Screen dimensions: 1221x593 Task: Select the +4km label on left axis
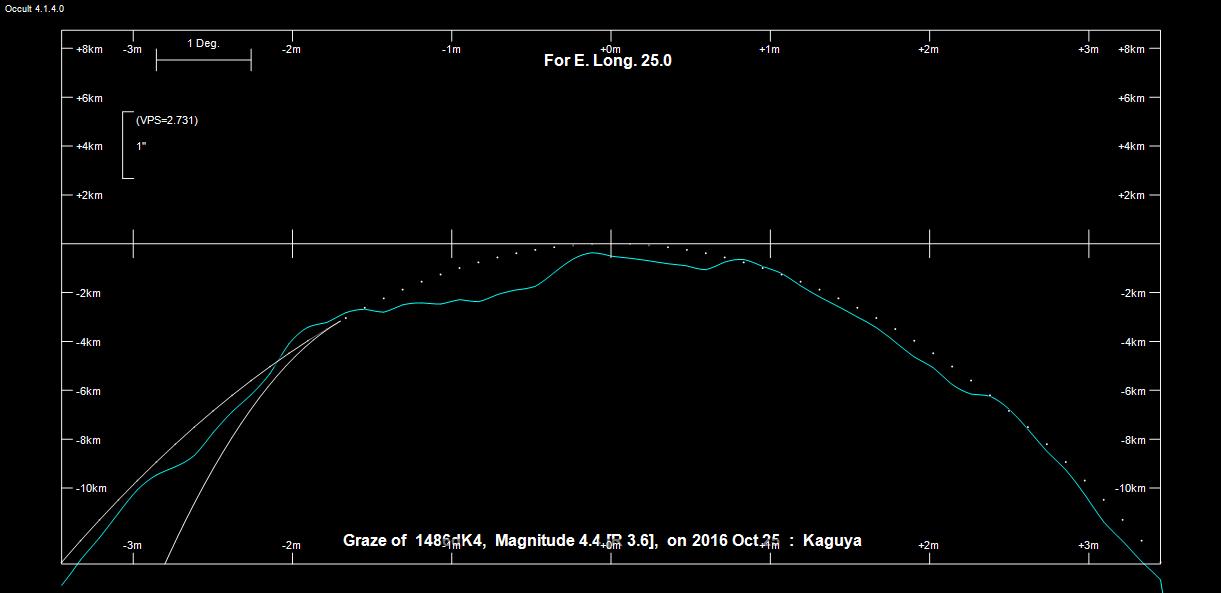[89, 147]
